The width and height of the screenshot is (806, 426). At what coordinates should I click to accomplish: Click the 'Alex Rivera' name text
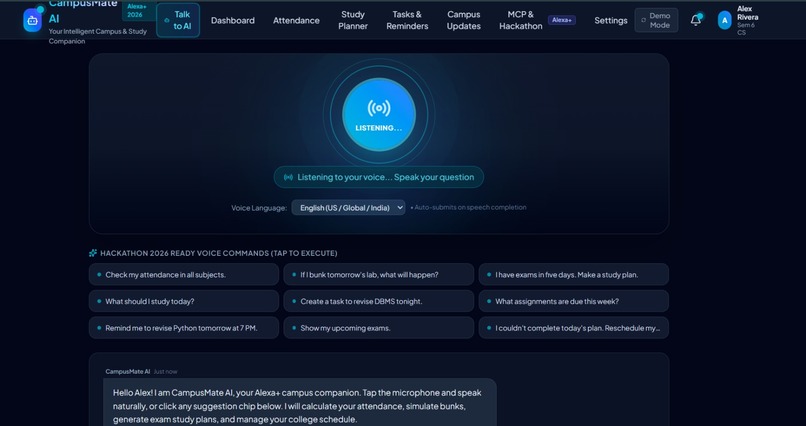tap(747, 13)
